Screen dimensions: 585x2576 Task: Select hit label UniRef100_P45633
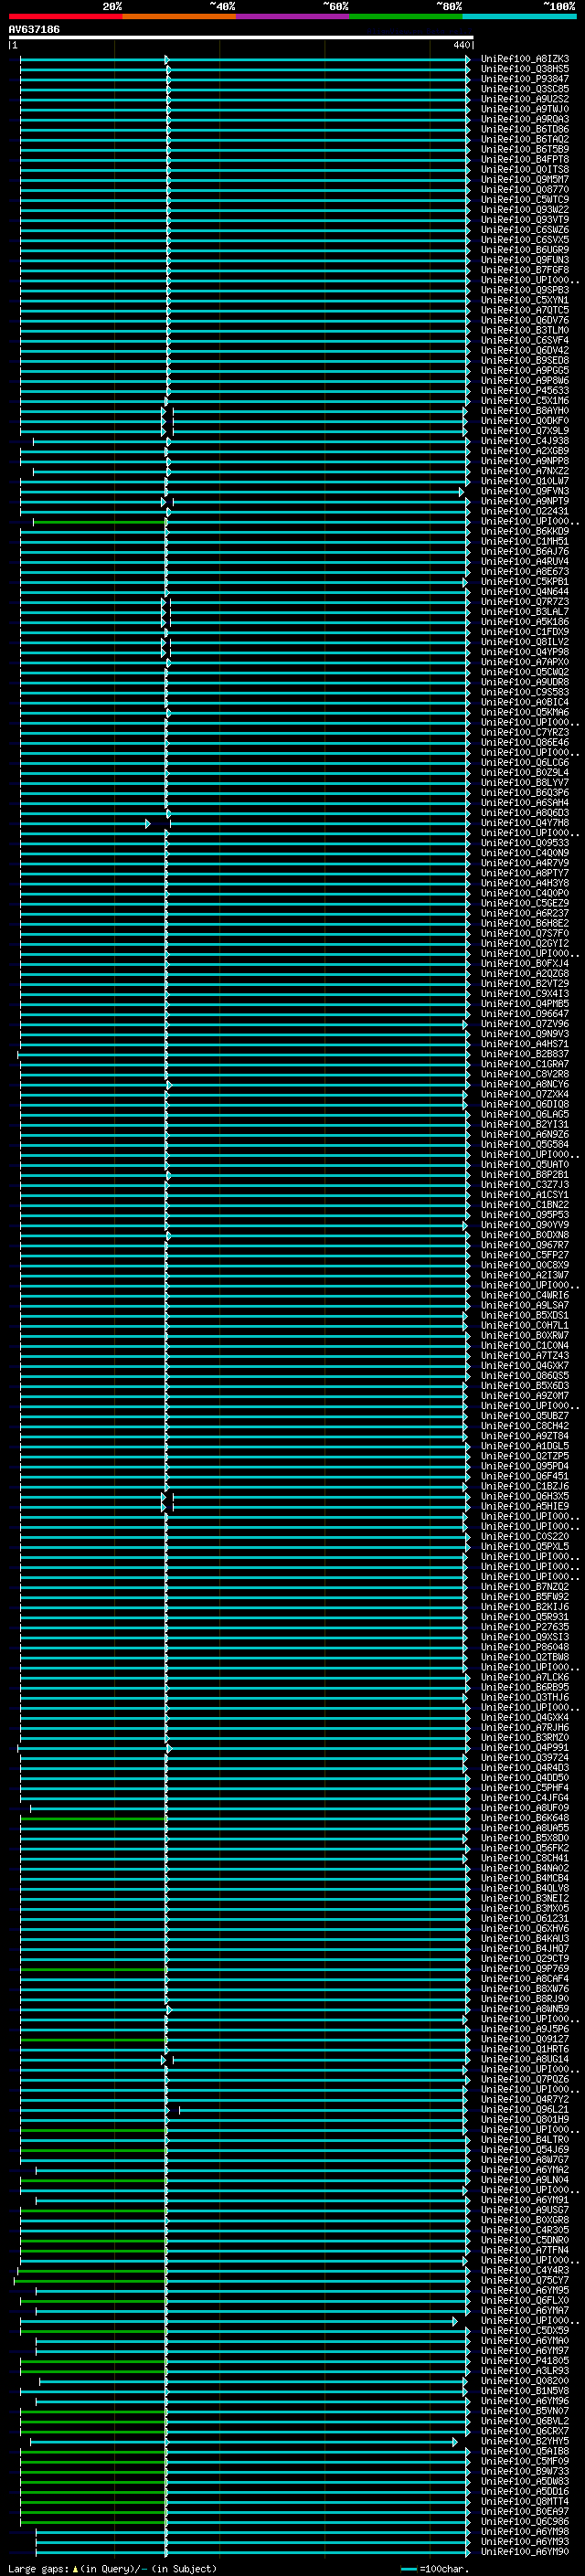point(525,391)
